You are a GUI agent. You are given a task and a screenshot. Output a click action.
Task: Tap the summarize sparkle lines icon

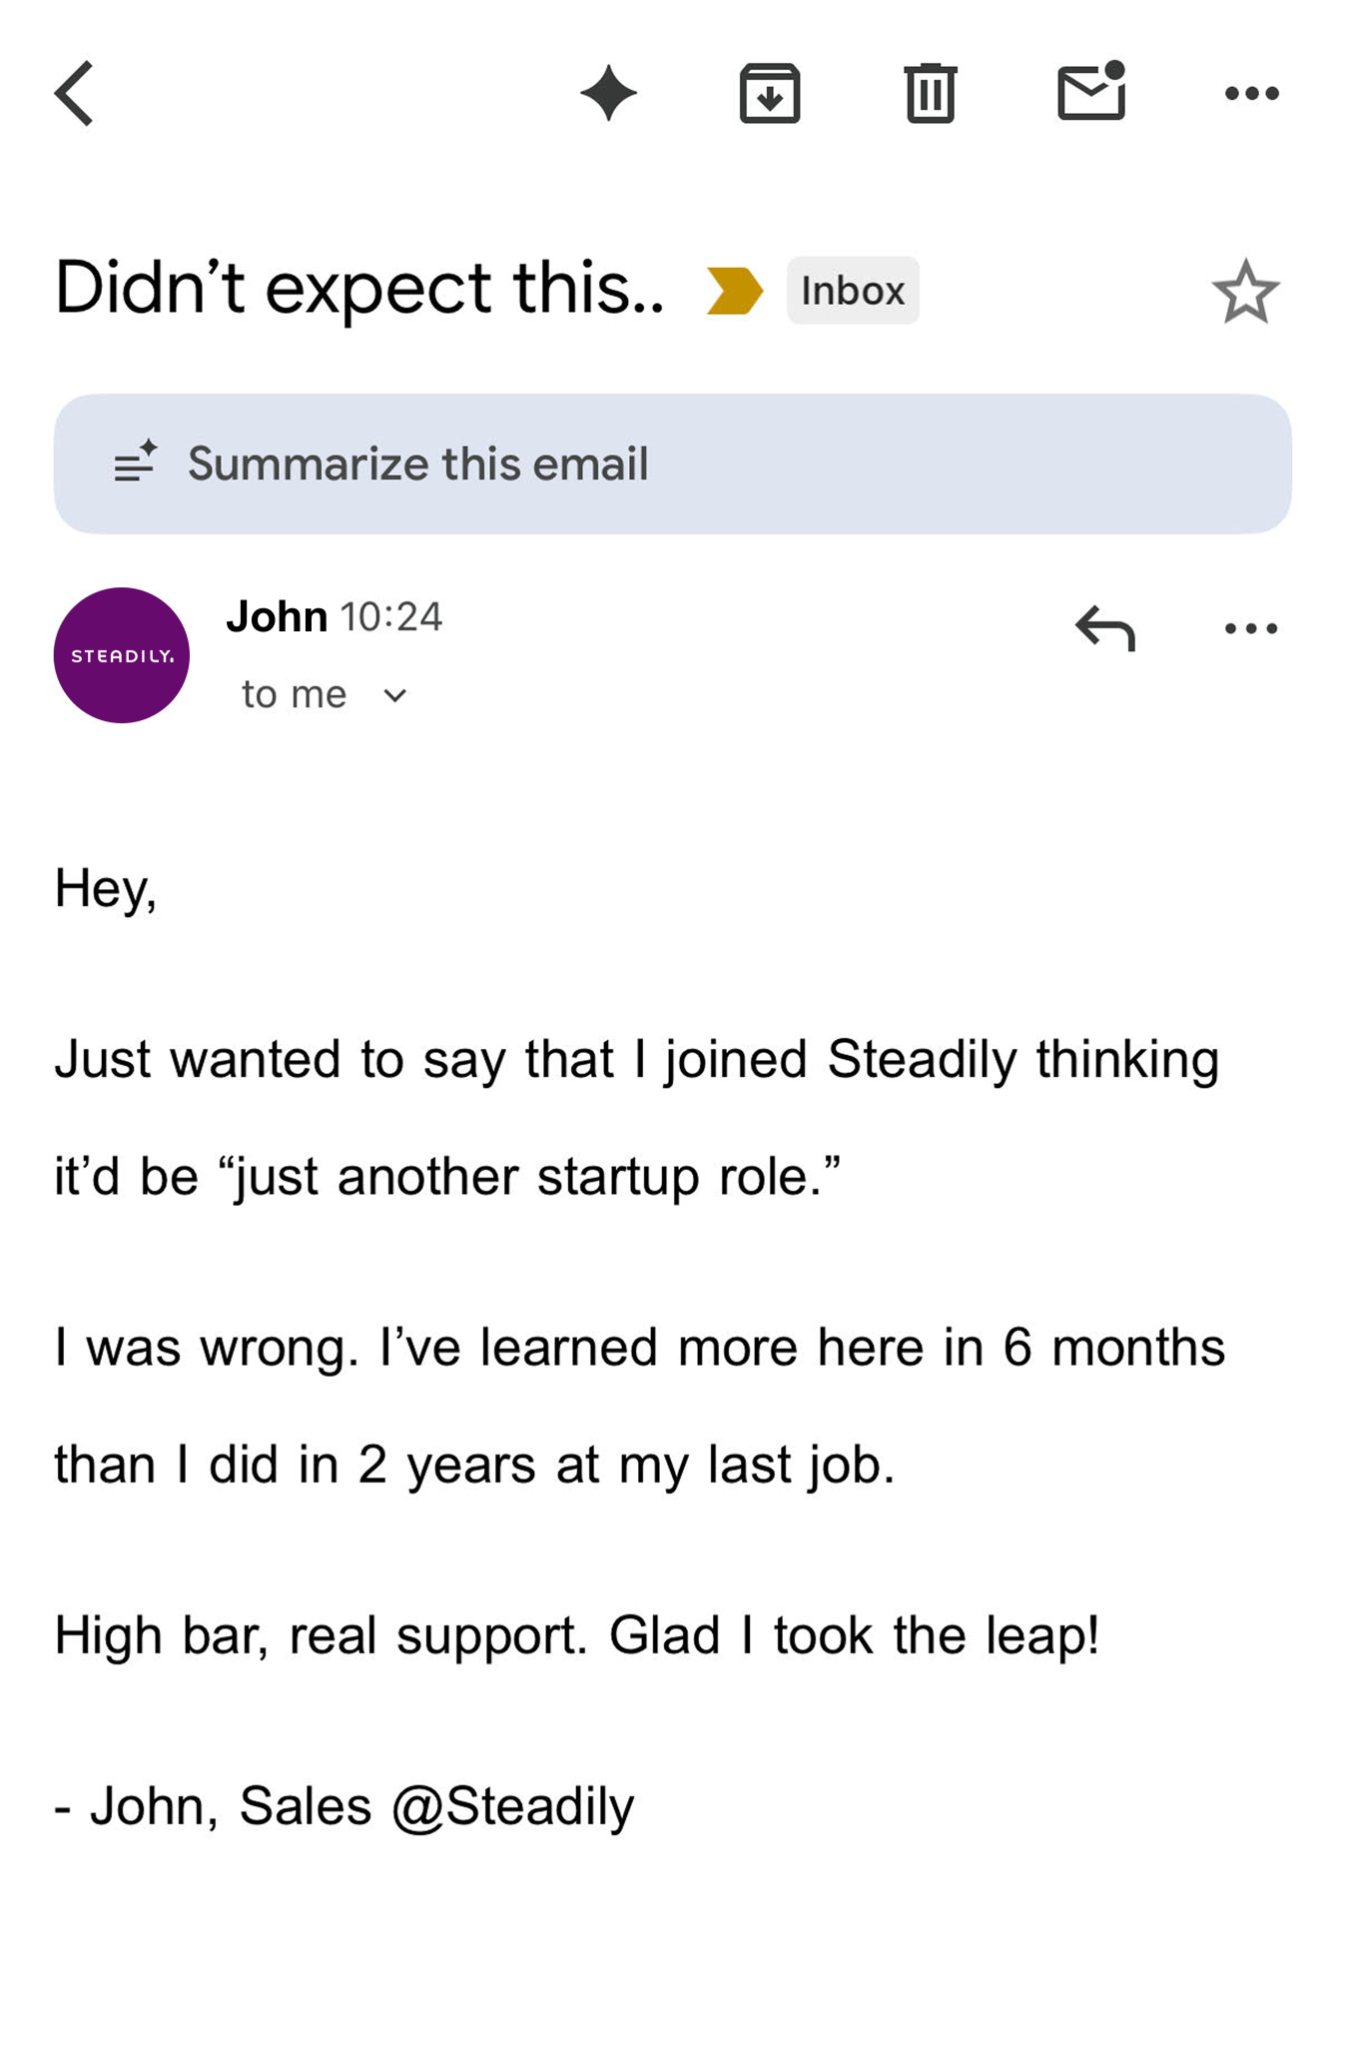(136, 461)
